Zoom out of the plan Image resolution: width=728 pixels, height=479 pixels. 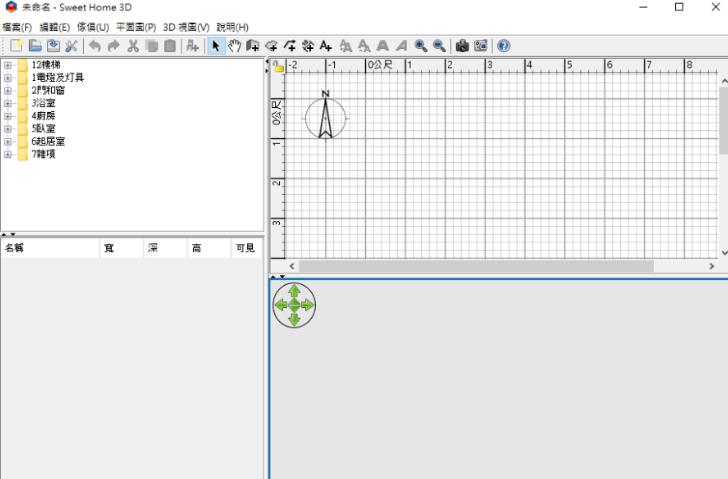coord(439,45)
